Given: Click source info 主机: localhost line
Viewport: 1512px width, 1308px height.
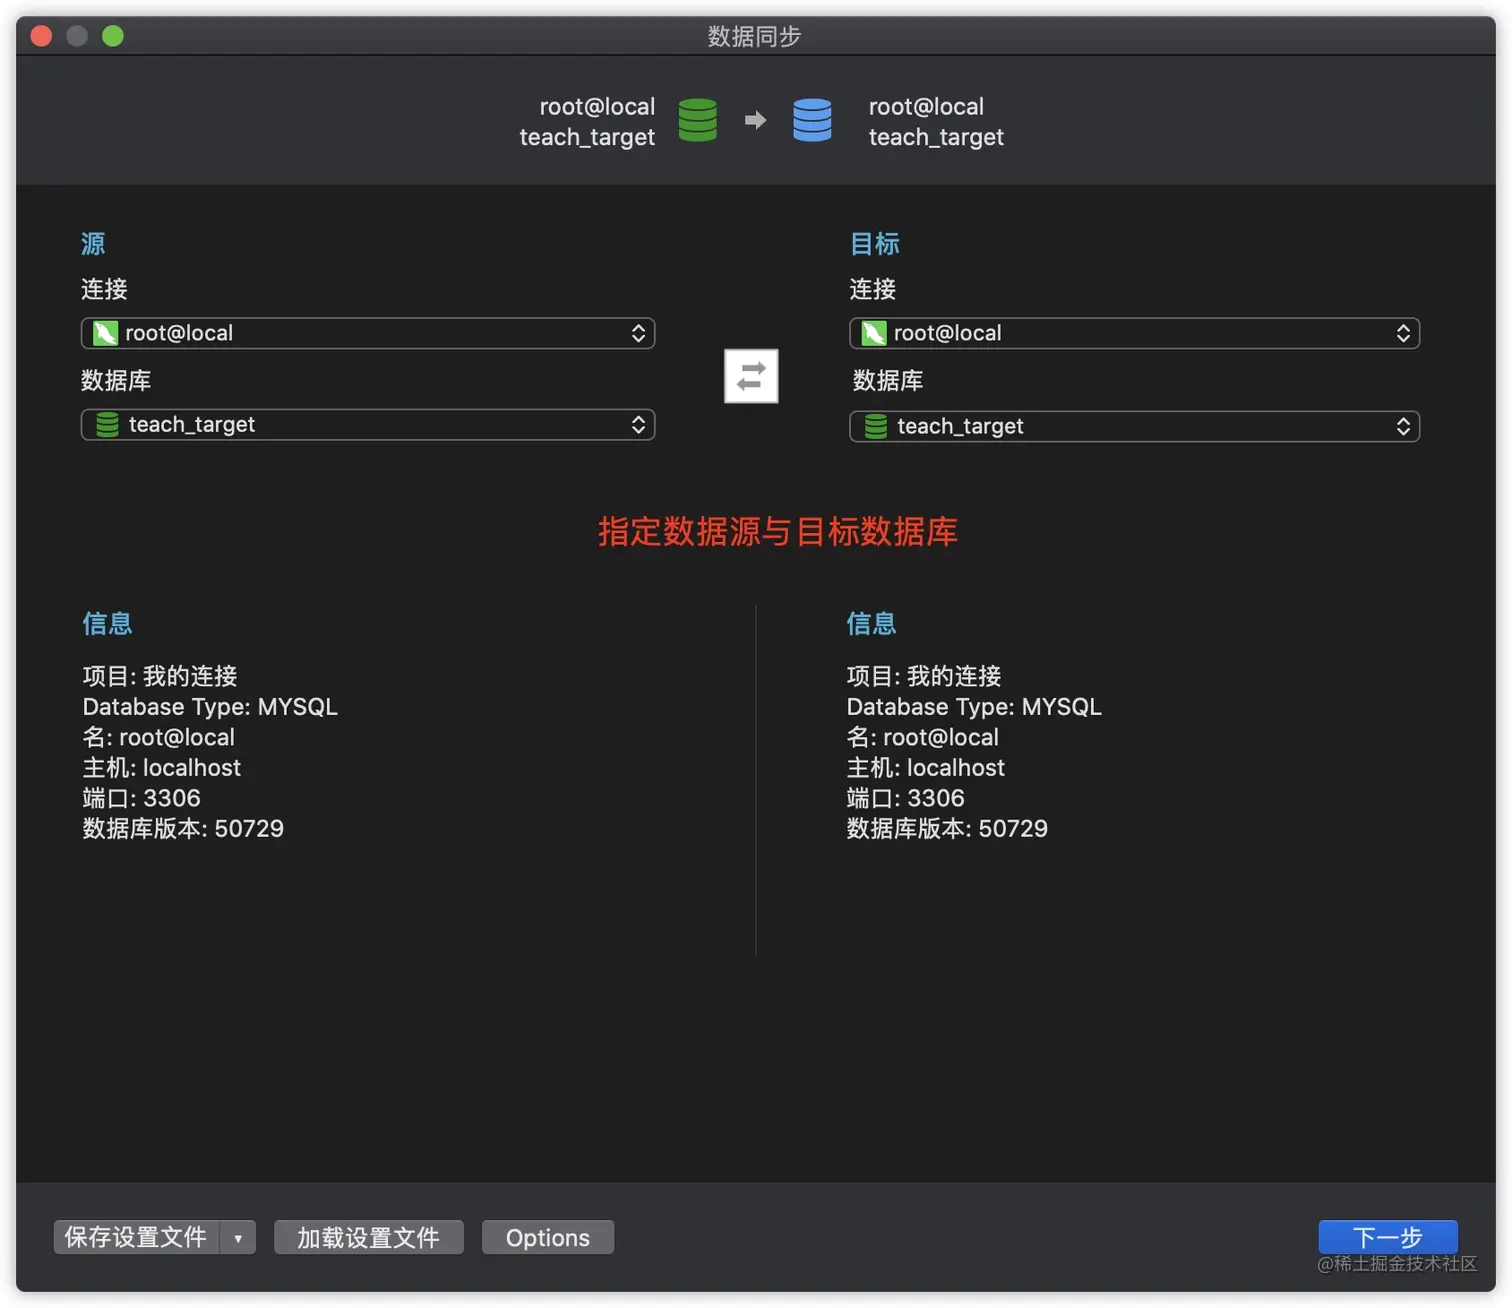Looking at the screenshot, I should [x=162, y=768].
